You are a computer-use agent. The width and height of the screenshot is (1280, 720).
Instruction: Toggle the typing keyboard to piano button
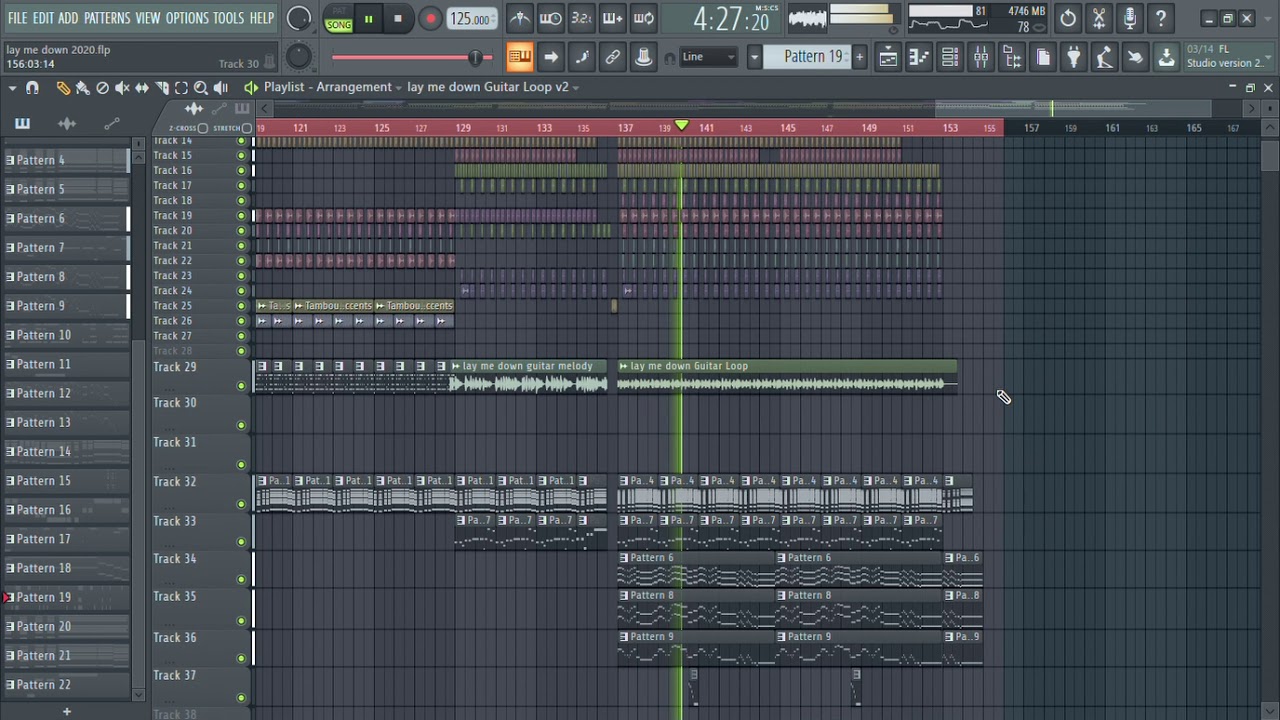[519, 57]
